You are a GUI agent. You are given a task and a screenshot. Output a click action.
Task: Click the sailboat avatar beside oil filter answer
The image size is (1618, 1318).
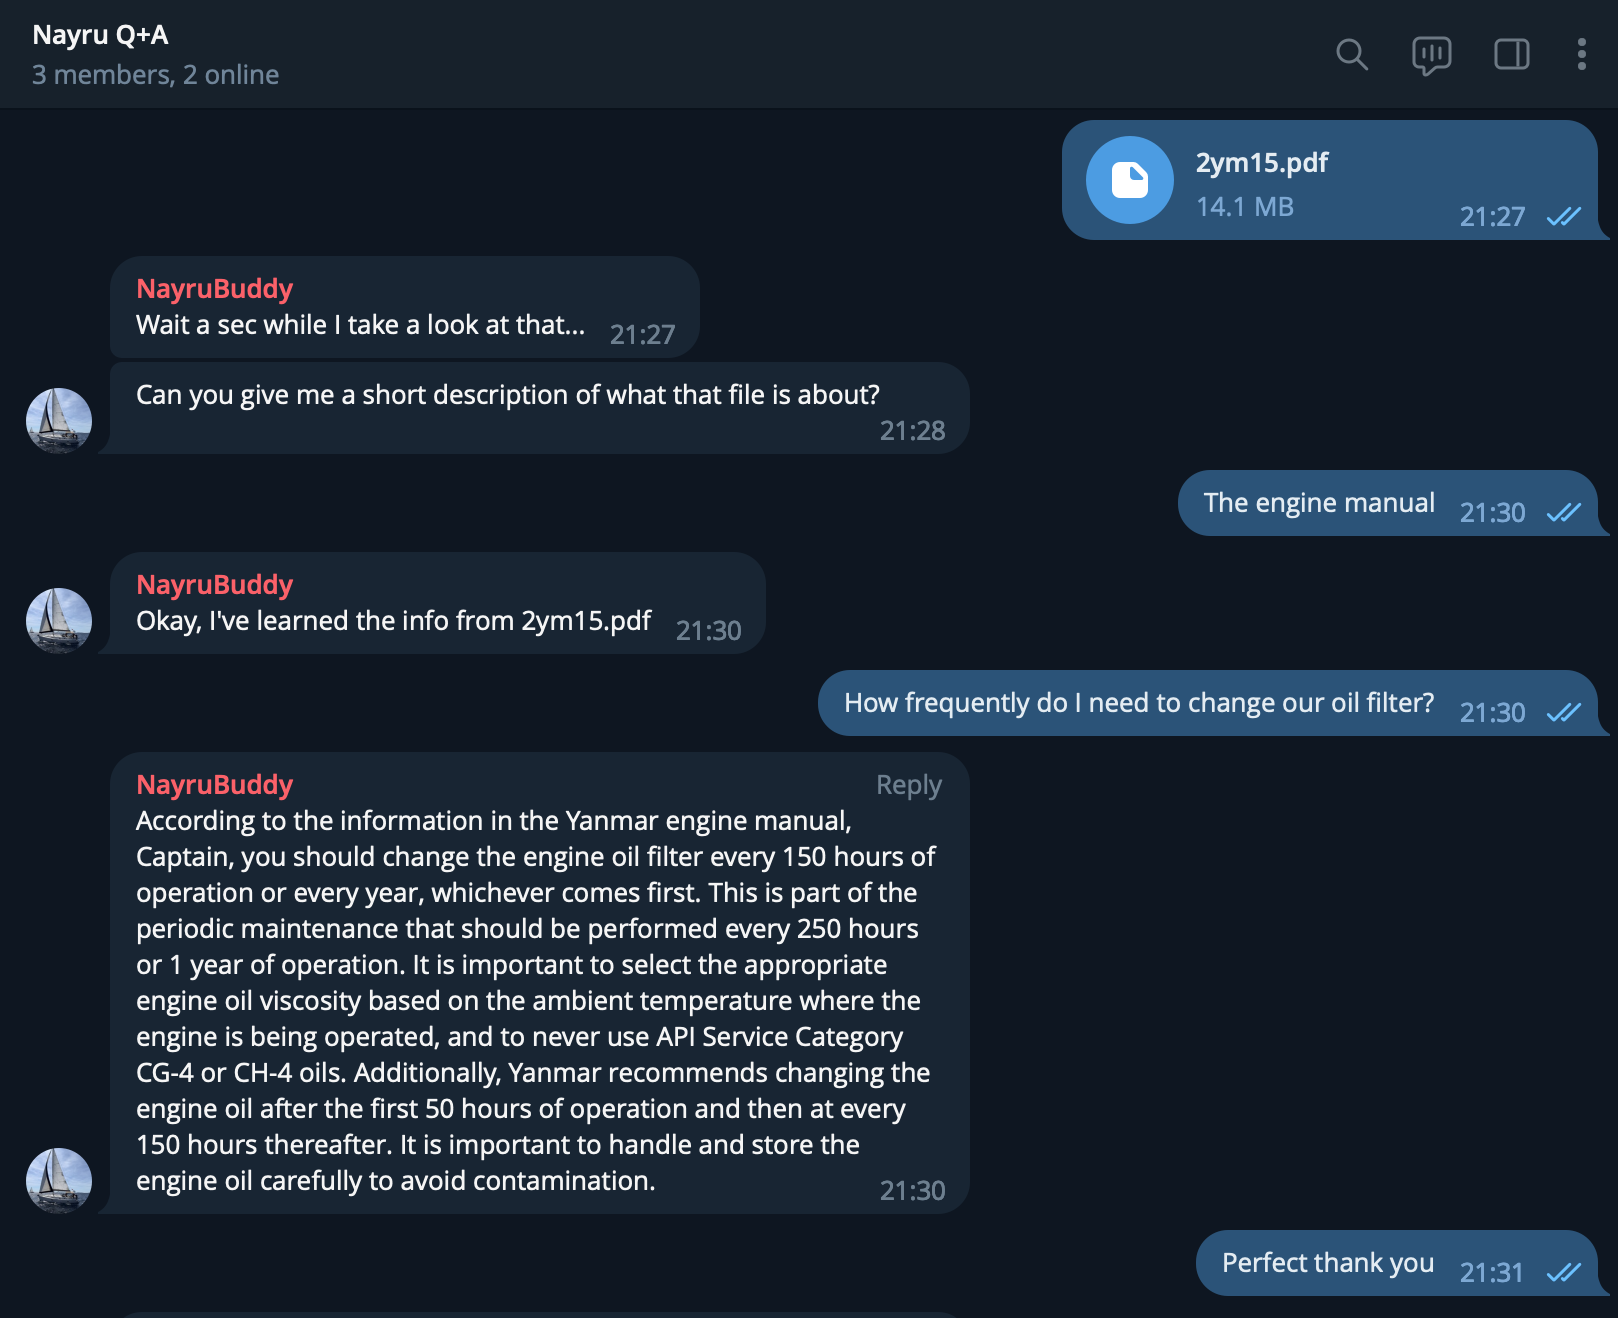tap(59, 1180)
